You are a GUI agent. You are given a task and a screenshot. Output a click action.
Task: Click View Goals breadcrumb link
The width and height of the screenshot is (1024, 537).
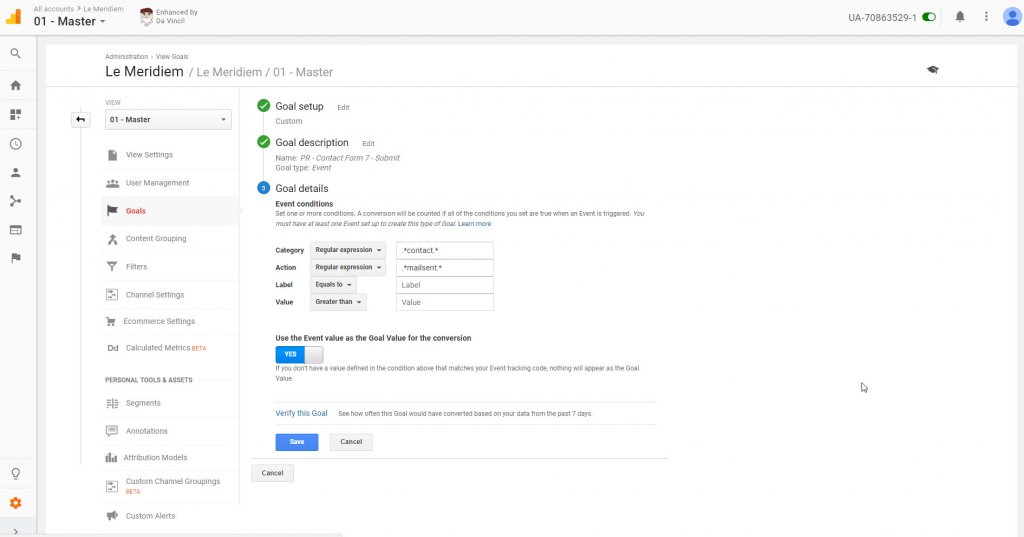172,57
